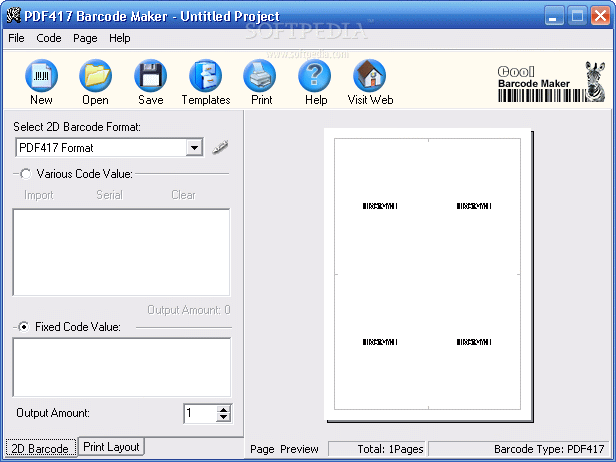Click the Serial button
The image size is (616, 462).
(x=110, y=195)
